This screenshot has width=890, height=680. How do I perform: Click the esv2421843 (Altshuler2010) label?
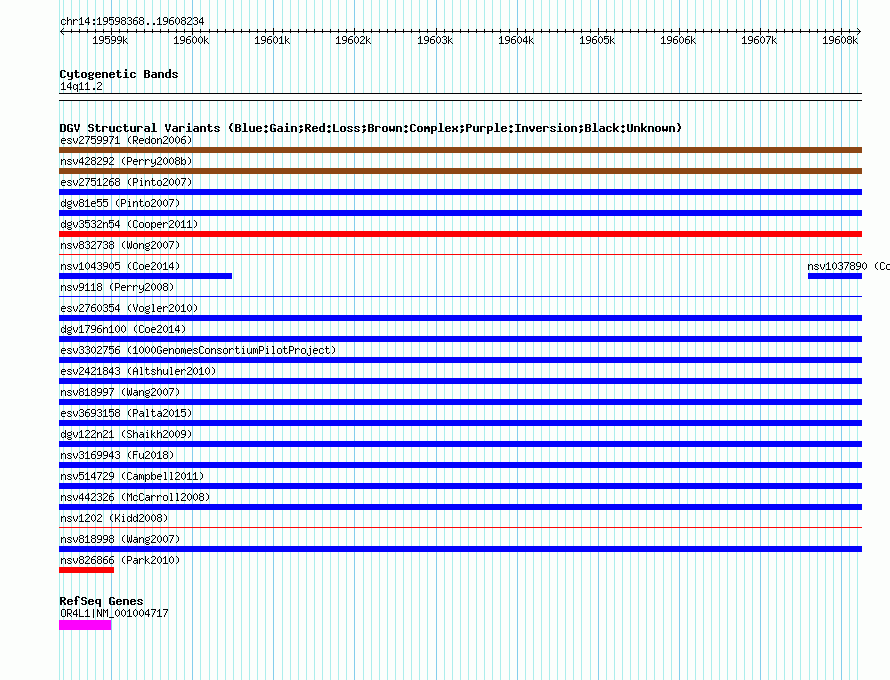coord(138,371)
